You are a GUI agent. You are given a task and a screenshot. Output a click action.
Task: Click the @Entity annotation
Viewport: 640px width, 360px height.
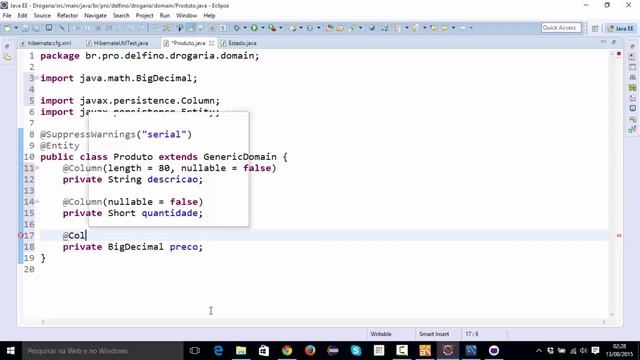(x=60, y=146)
